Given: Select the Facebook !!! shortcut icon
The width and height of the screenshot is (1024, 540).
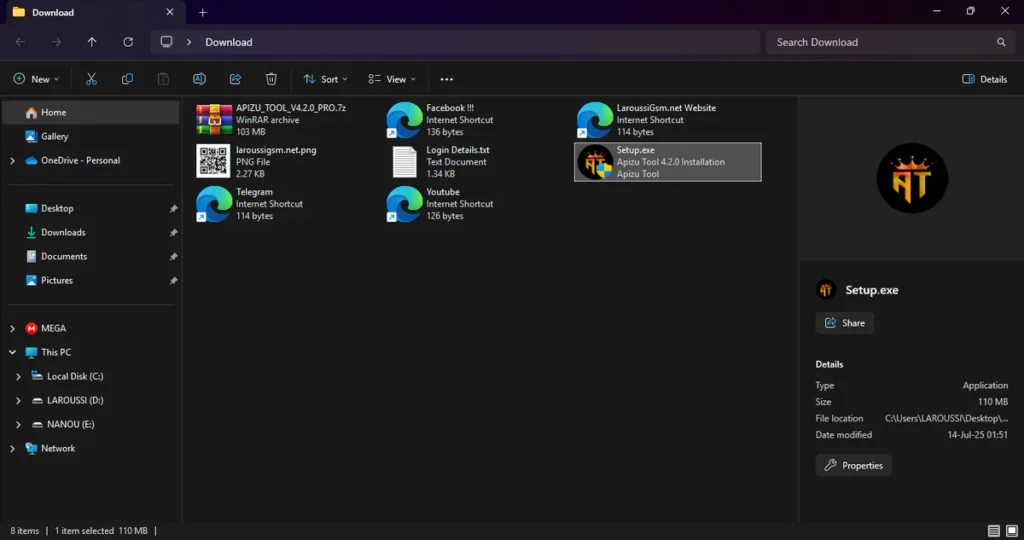Looking at the screenshot, I should pyautogui.click(x=404, y=119).
